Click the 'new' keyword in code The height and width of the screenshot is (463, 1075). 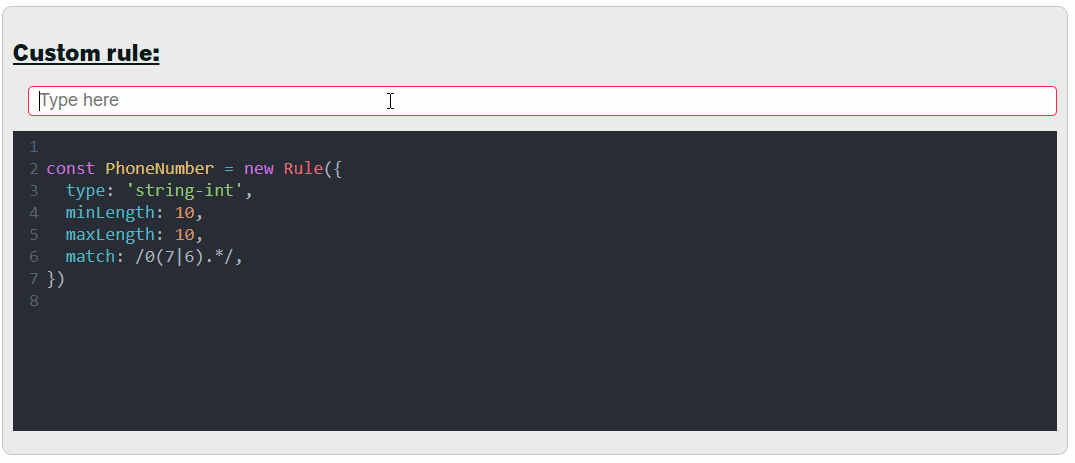(x=258, y=168)
